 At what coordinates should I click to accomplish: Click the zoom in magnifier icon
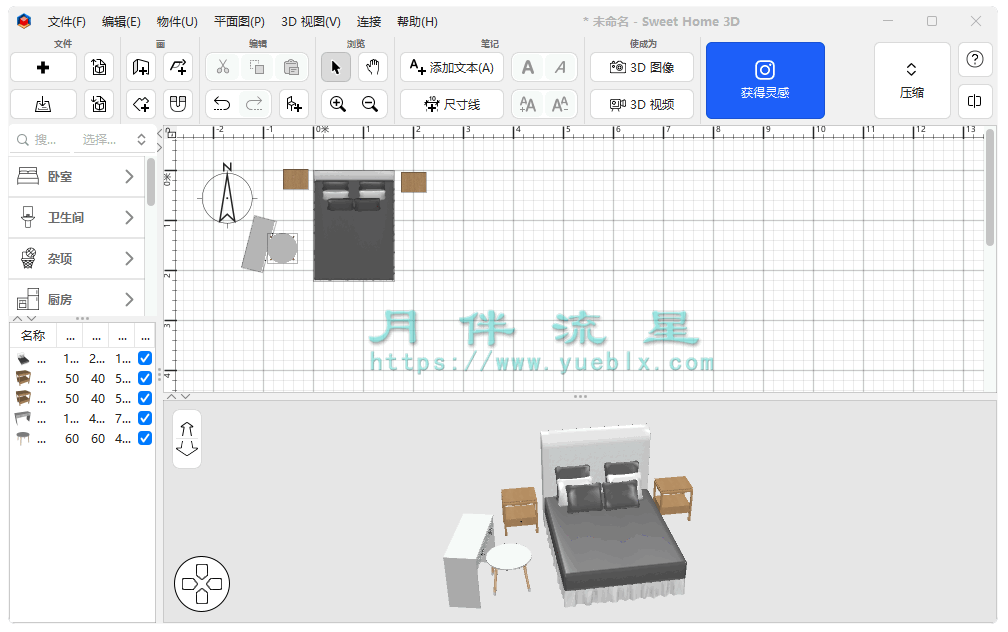(x=338, y=104)
